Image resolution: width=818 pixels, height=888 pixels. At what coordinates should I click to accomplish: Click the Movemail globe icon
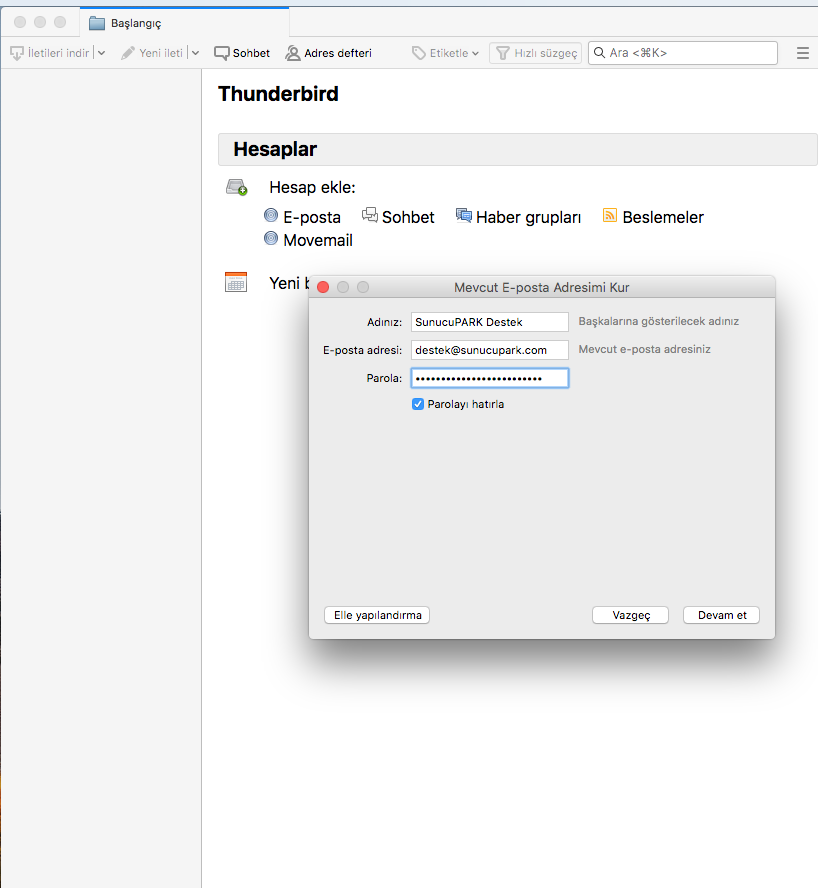point(271,238)
